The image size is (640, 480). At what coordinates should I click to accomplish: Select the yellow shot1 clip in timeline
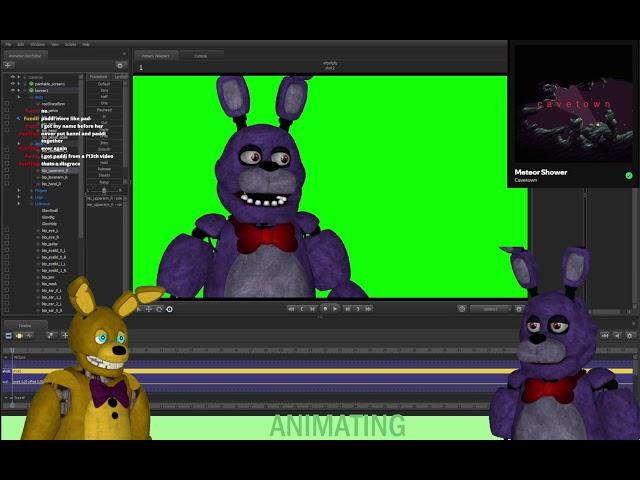coord(322,371)
